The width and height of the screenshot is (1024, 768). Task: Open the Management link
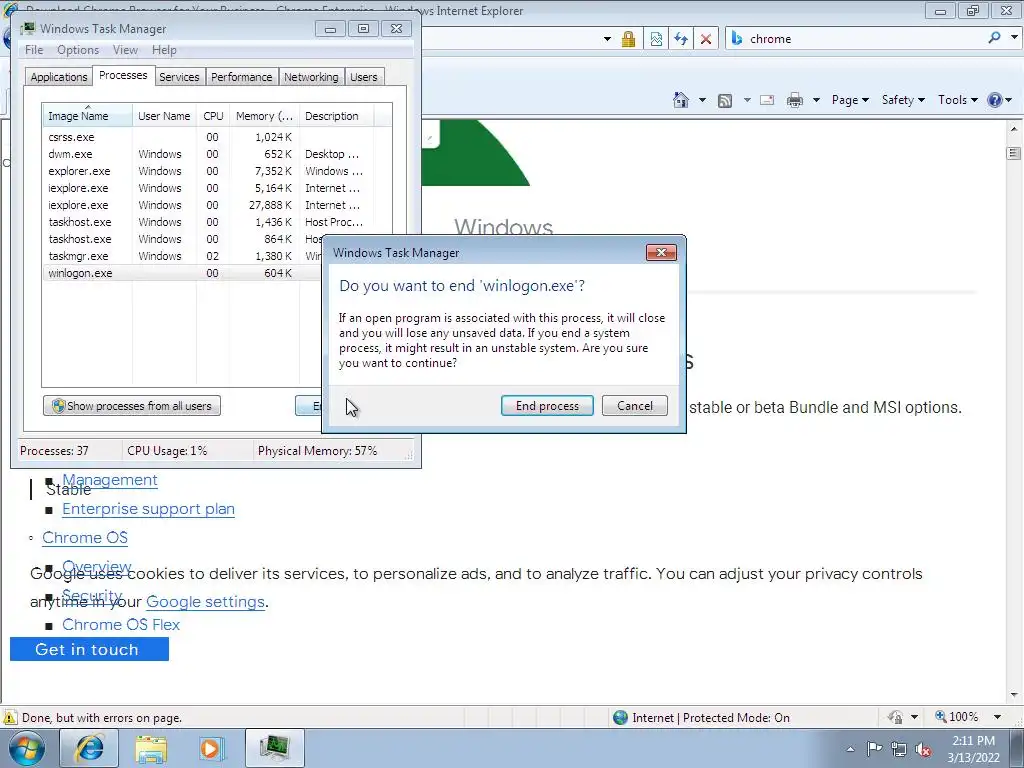[110, 480]
